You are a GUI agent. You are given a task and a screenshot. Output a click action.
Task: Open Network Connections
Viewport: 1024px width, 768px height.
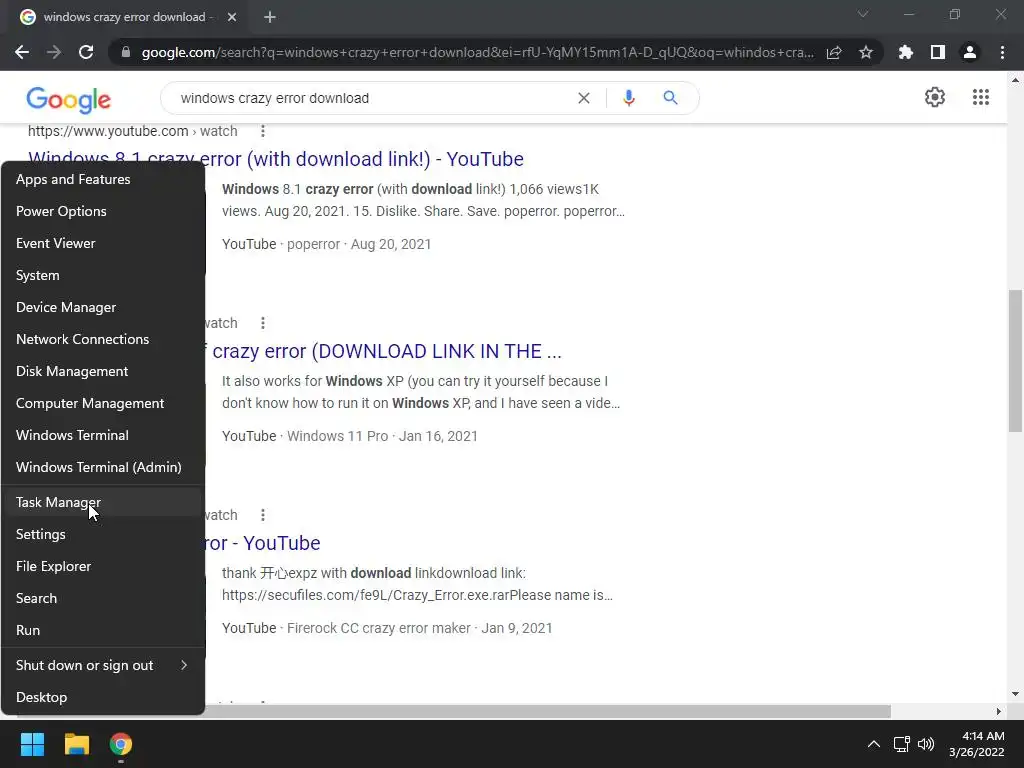tap(103, 340)
